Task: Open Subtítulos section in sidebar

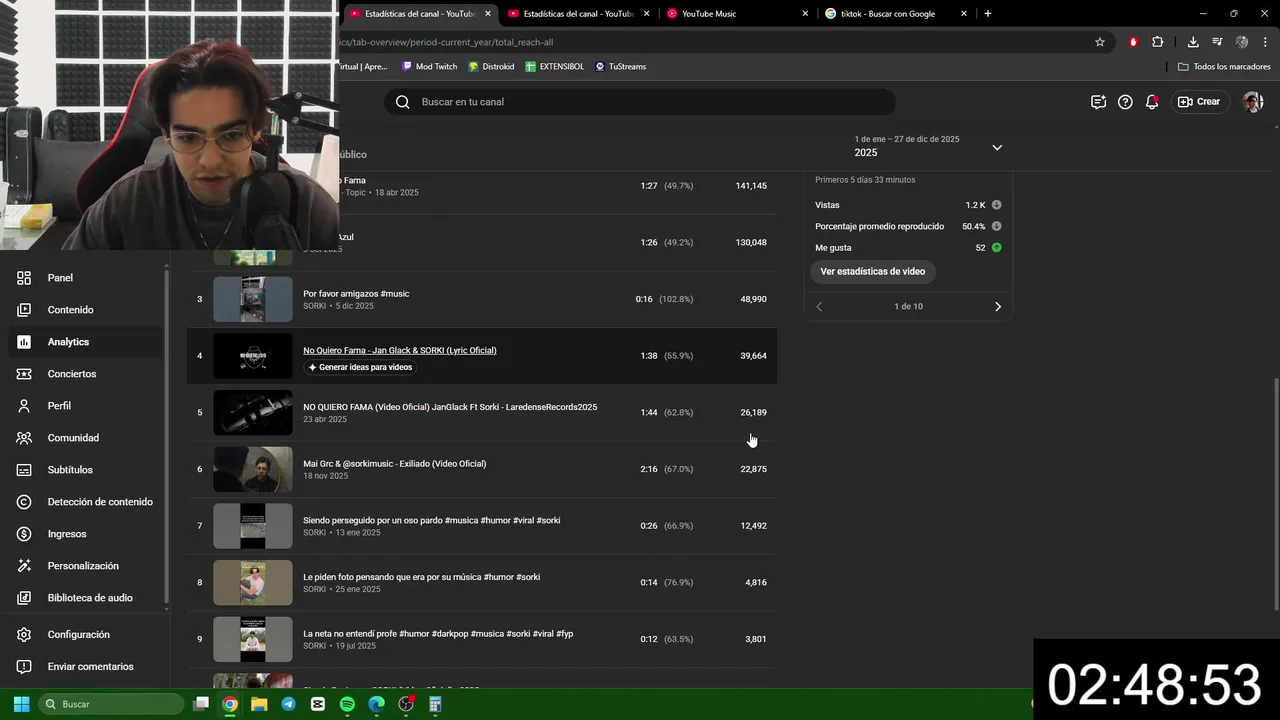Action: pyautogui.click(x=85, y=470)
